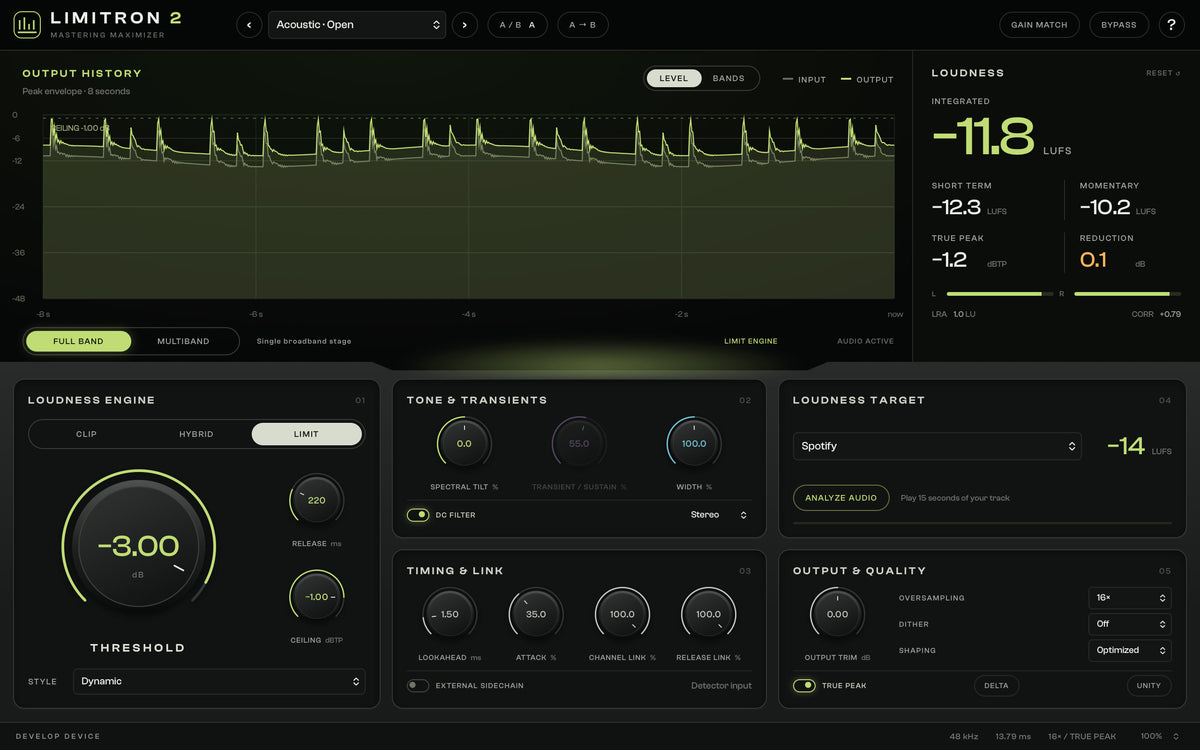
Task: Click the Detector input label
Action: (721, 686)
